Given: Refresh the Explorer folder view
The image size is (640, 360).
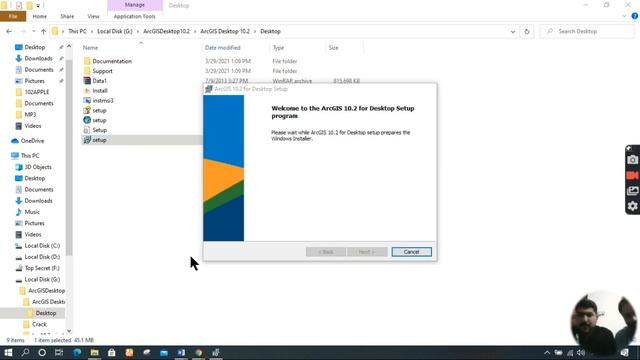Looking at the screenshot, I should pyautogui.click(x=527, y=31).
